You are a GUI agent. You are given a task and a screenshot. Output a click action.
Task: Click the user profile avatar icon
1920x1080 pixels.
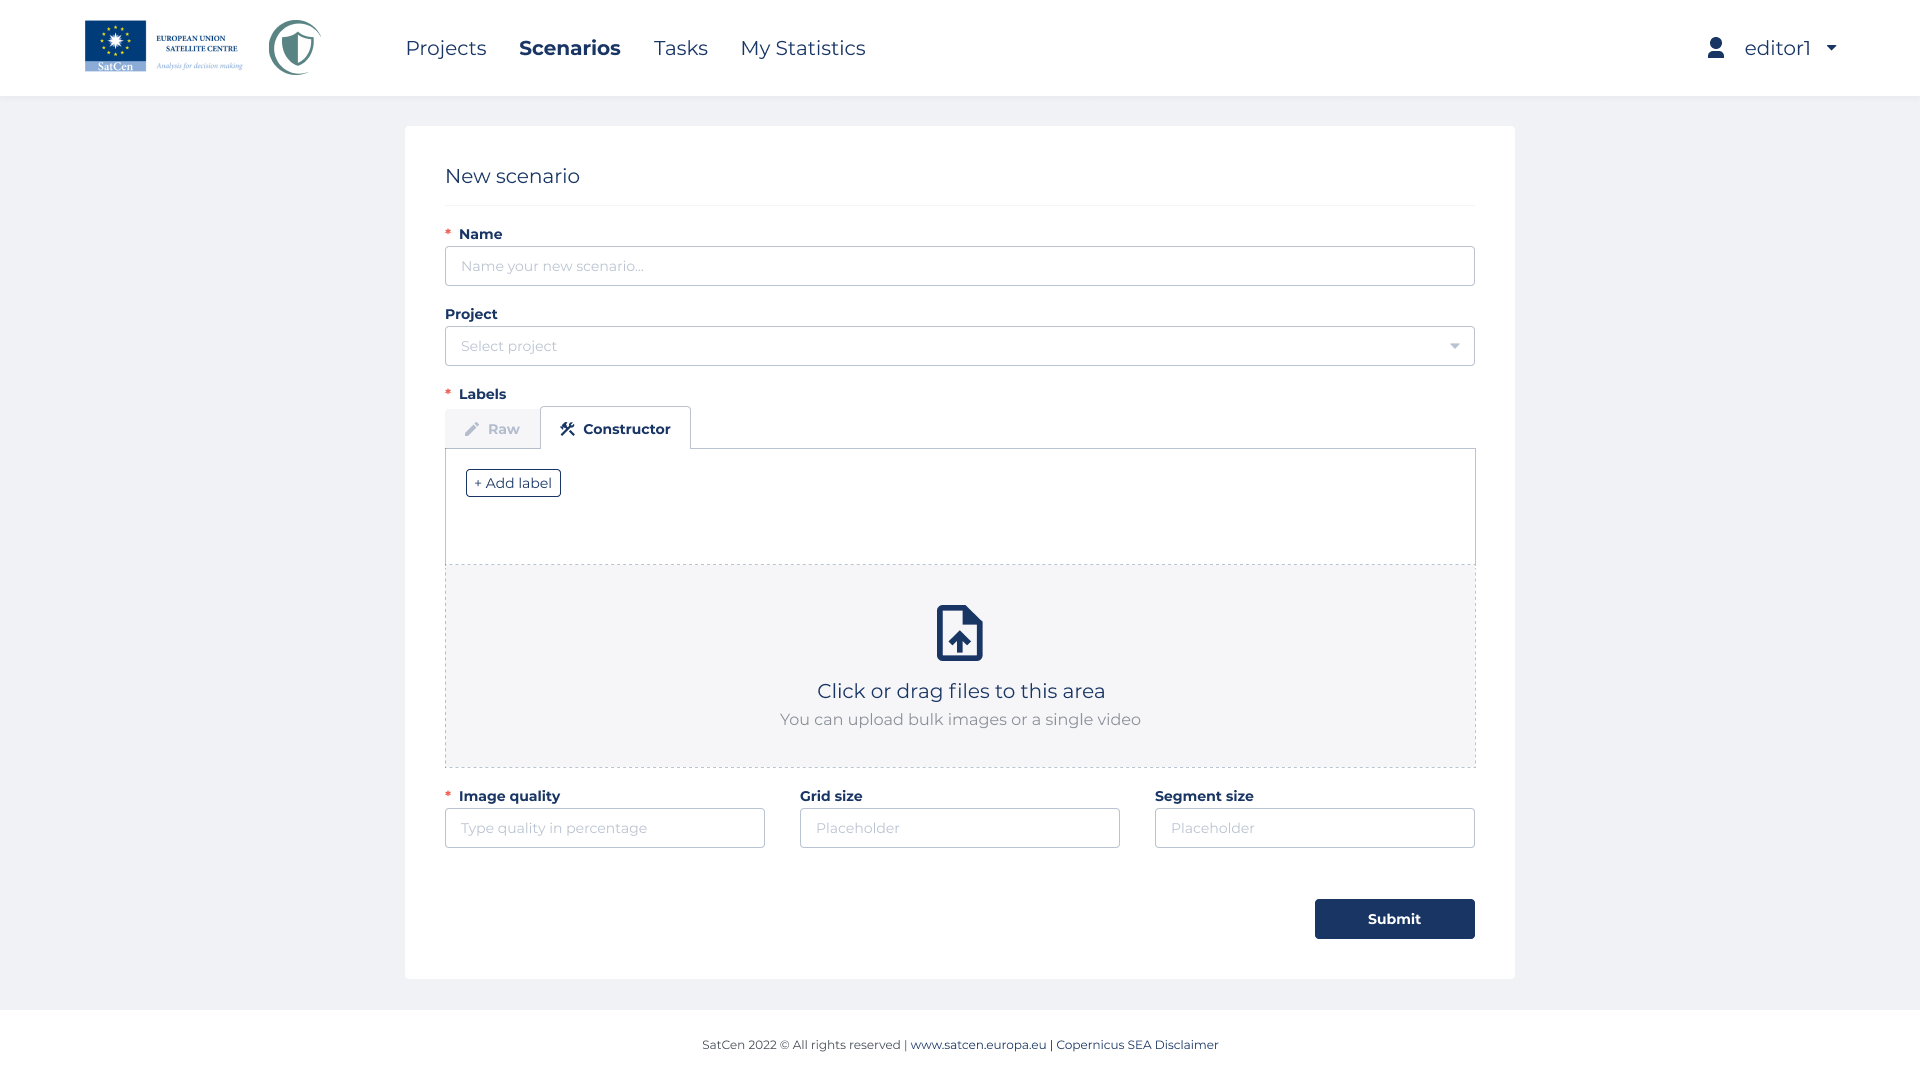(x=1715, y=48)
